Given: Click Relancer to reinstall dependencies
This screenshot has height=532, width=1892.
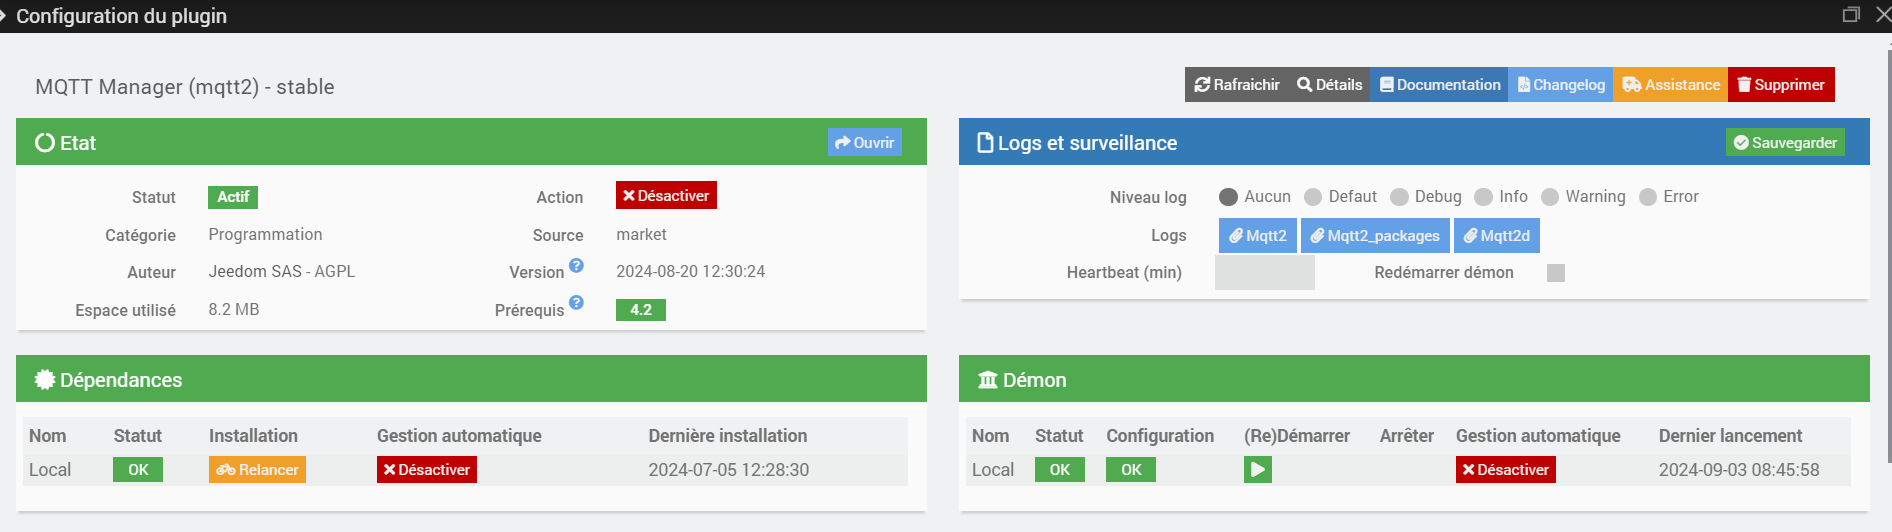Looking at the screenshot, I should pyautogui.click(x=257, y=470).
